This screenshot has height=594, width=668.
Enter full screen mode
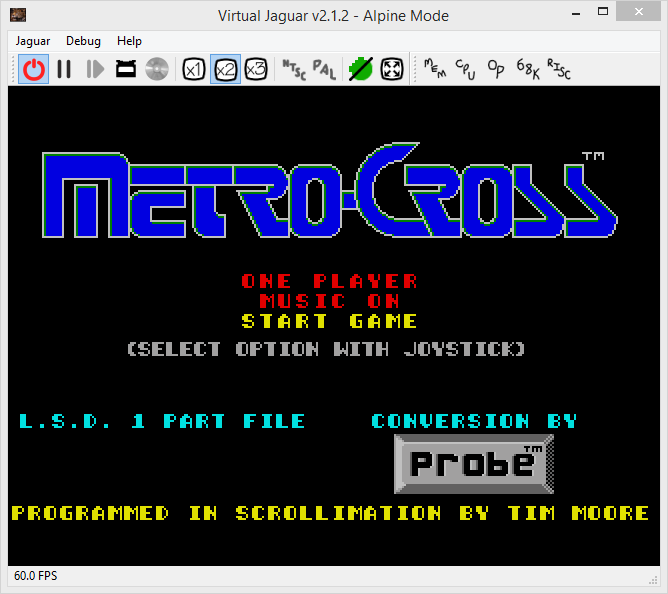click(392, 69)
